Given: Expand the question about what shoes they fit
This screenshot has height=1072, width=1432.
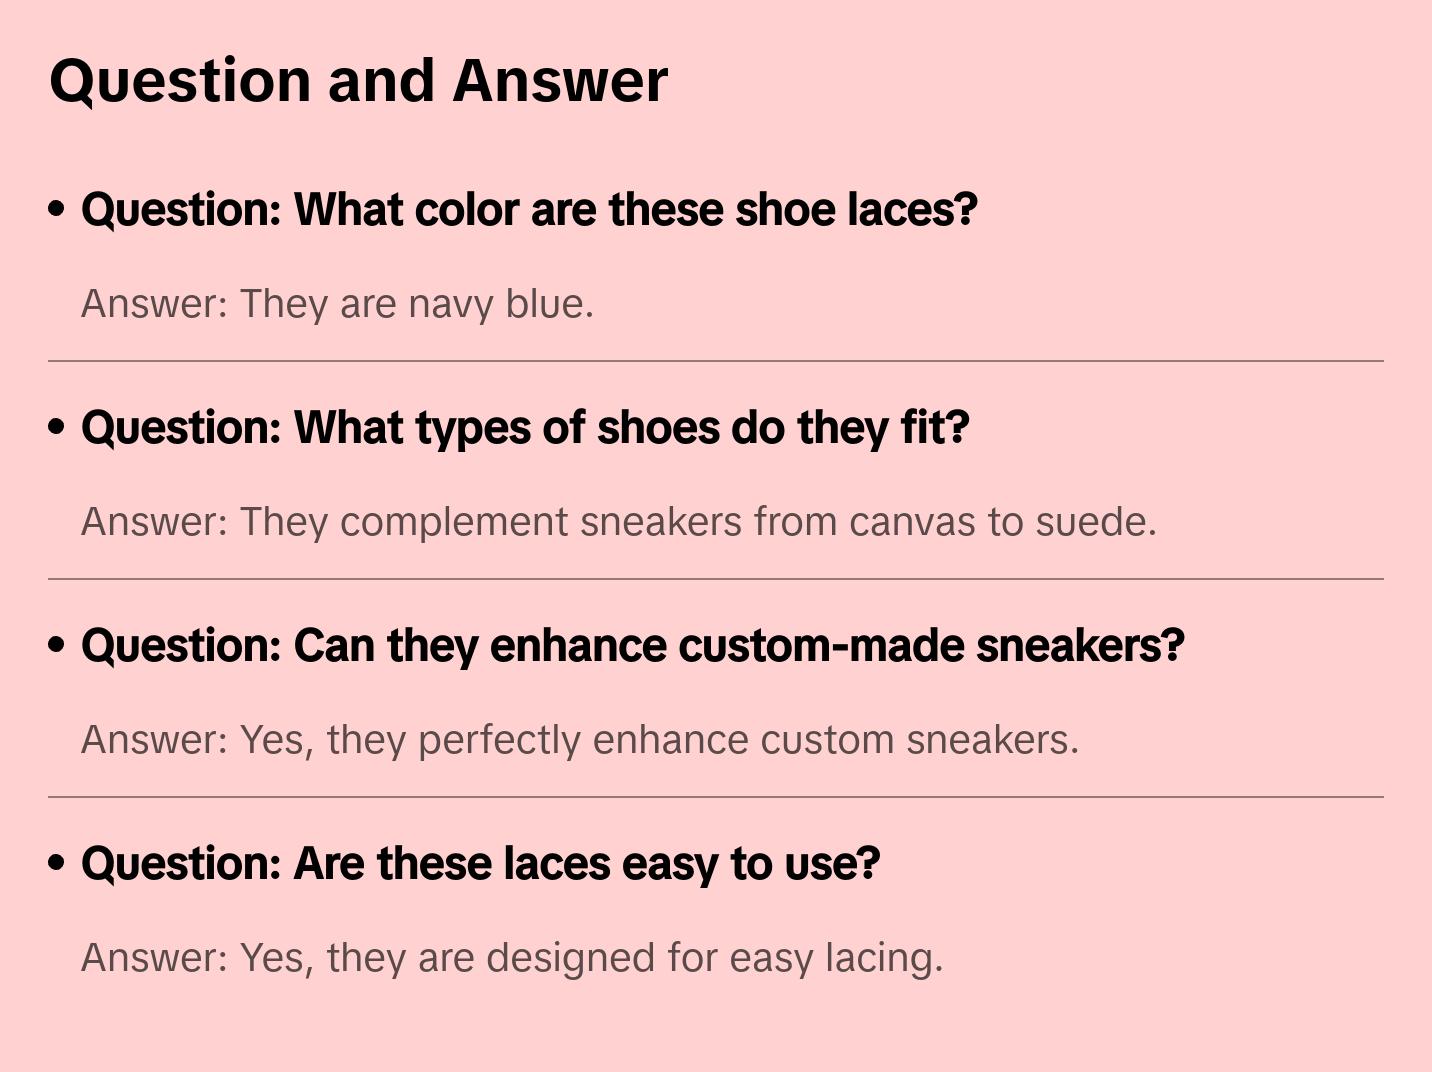Looking at the screenshot, I should click(x=525, y=427).
